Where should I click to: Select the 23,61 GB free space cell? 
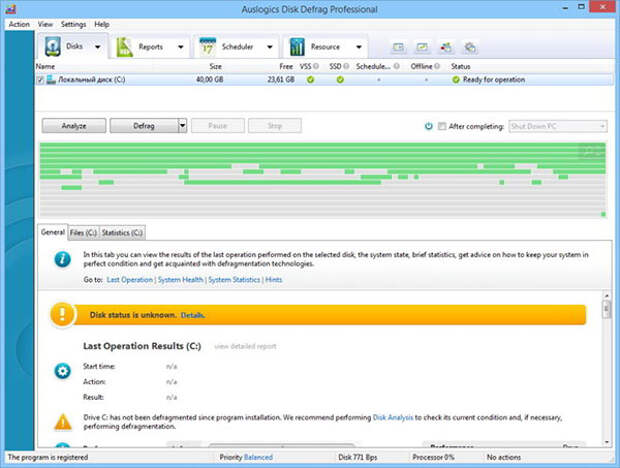pyautogui.click(x=281, y=79)
